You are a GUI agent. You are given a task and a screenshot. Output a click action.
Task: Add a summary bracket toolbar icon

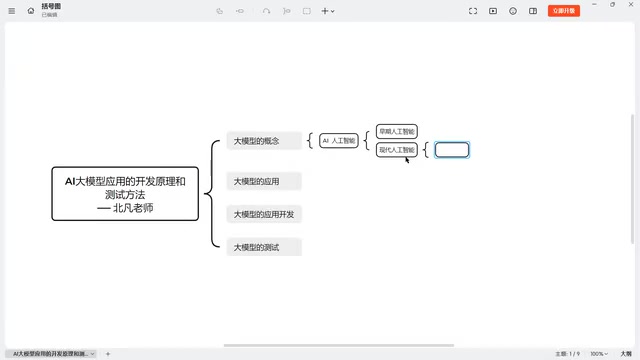click(287, 11)
